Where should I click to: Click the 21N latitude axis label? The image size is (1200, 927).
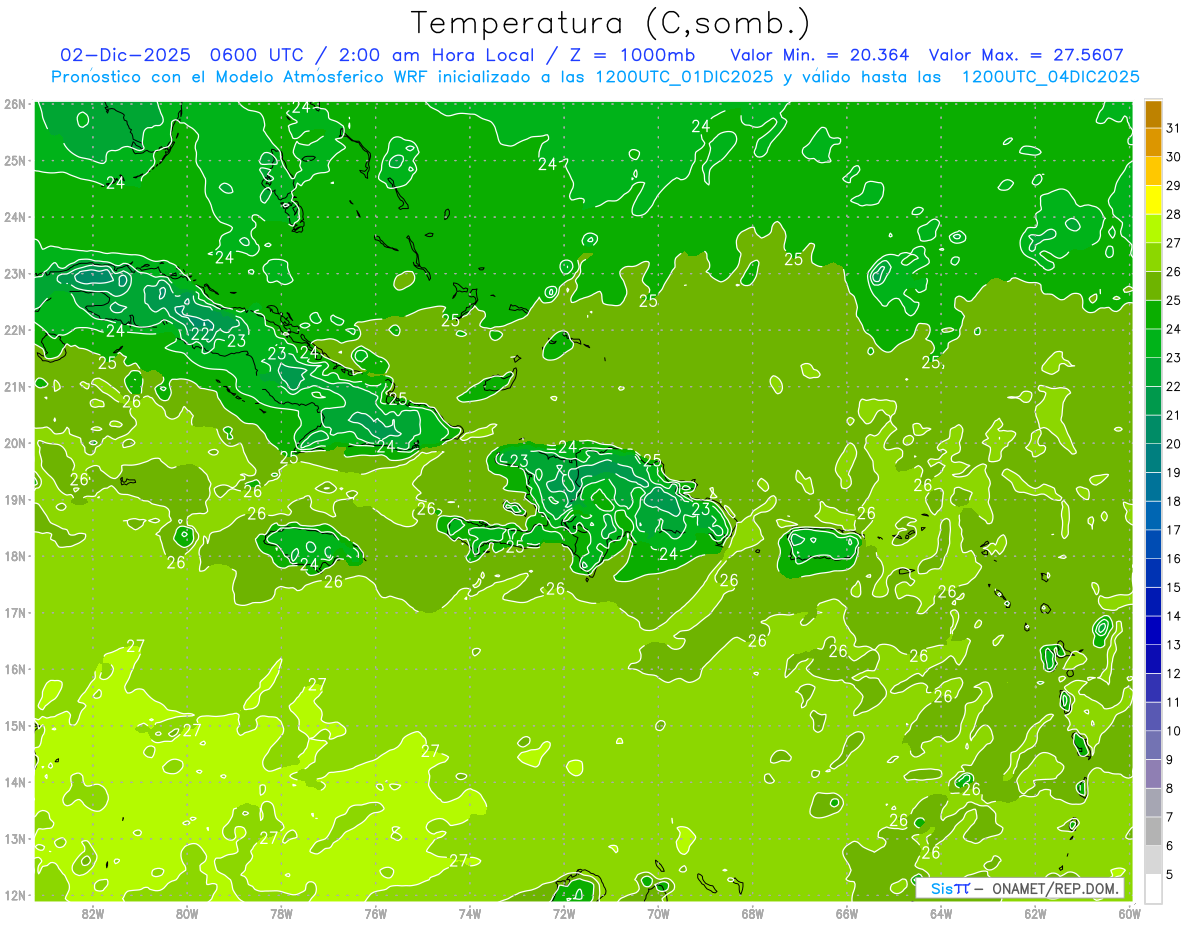coord(14,386)
